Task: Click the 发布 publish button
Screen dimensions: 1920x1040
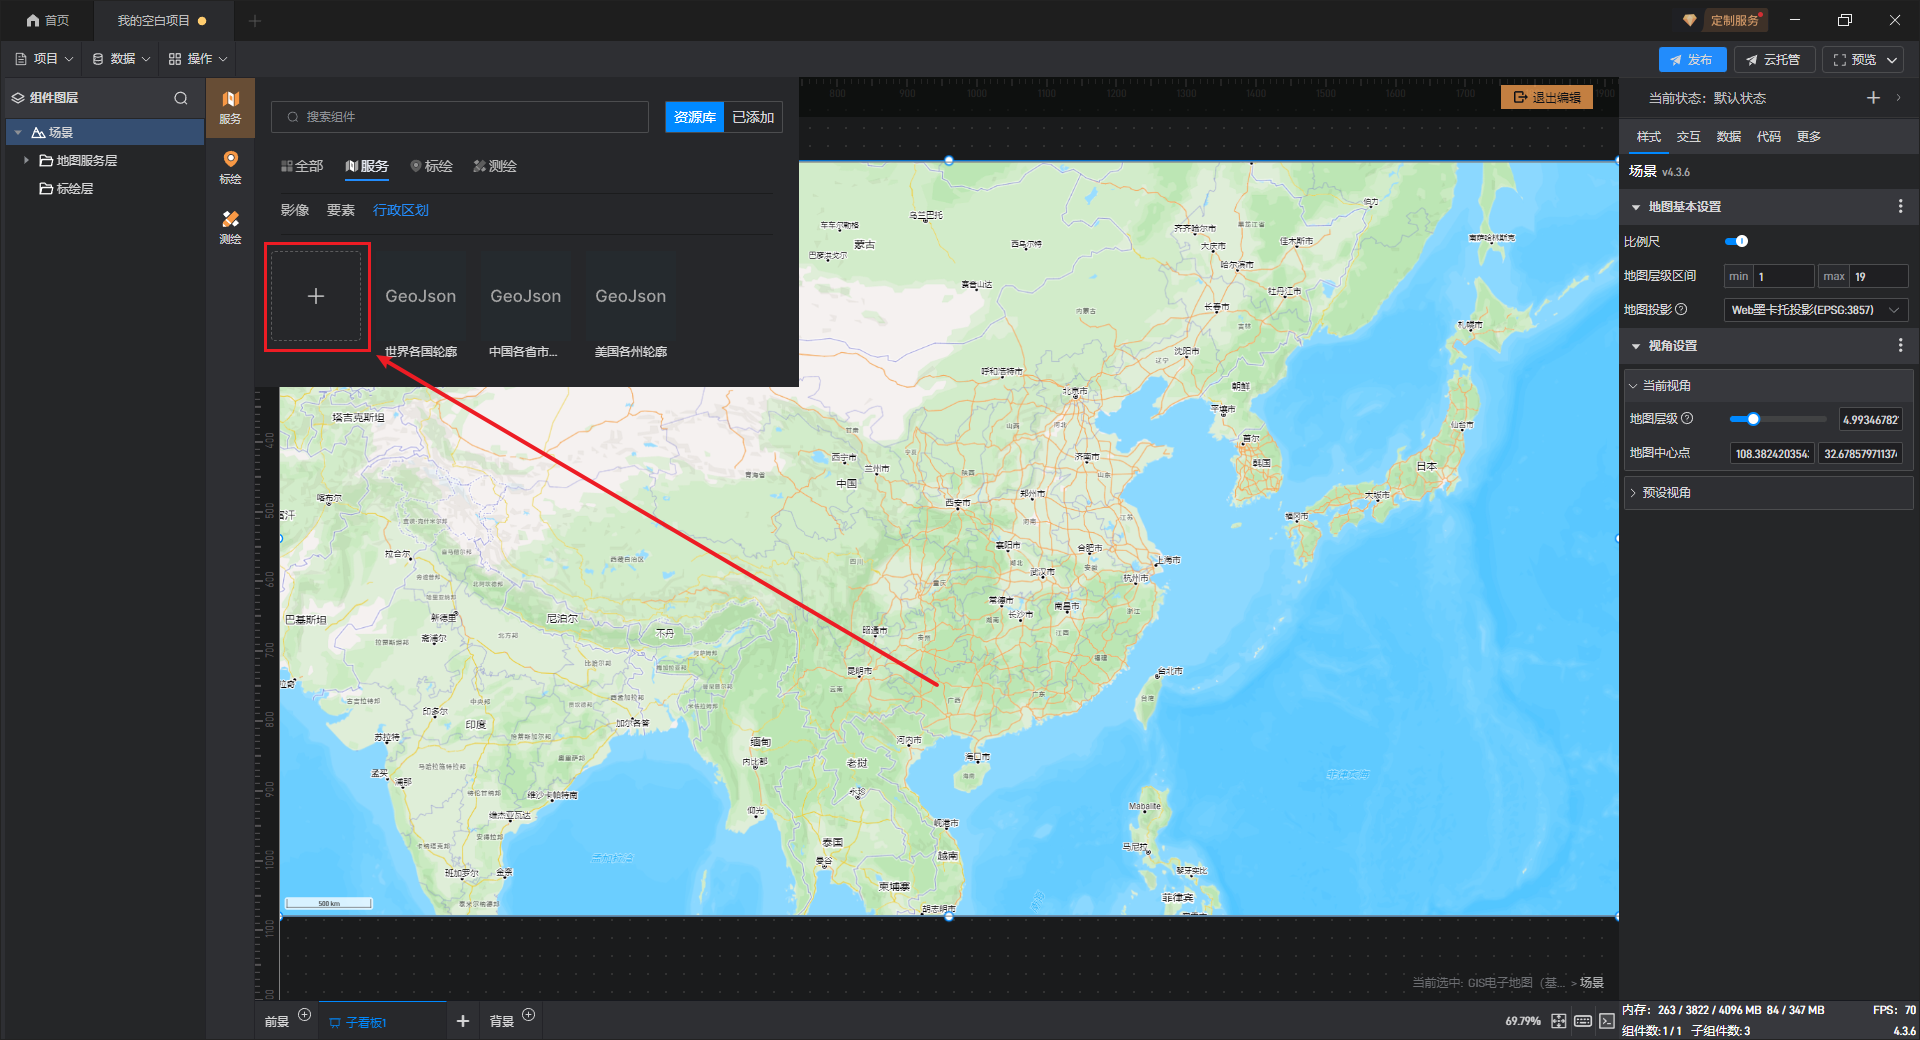Action: click(x=1692, y=60)
